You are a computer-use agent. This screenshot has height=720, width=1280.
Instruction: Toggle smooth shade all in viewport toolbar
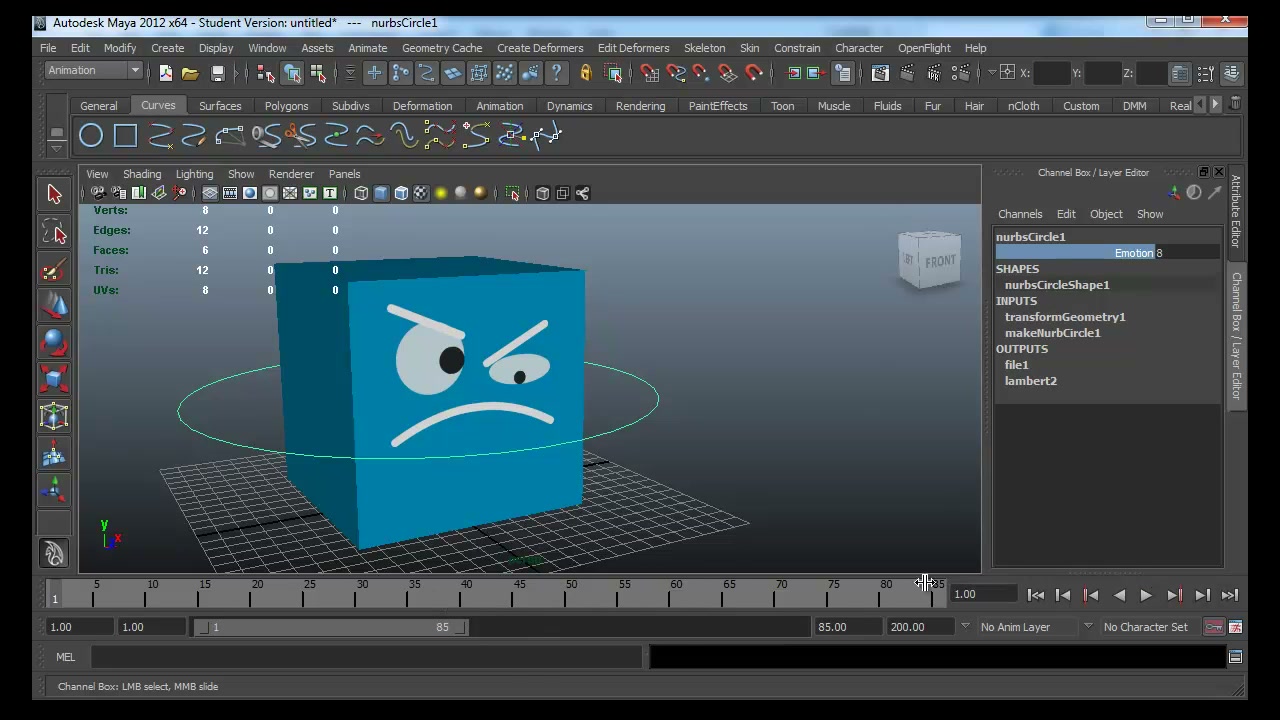(381, 193)
